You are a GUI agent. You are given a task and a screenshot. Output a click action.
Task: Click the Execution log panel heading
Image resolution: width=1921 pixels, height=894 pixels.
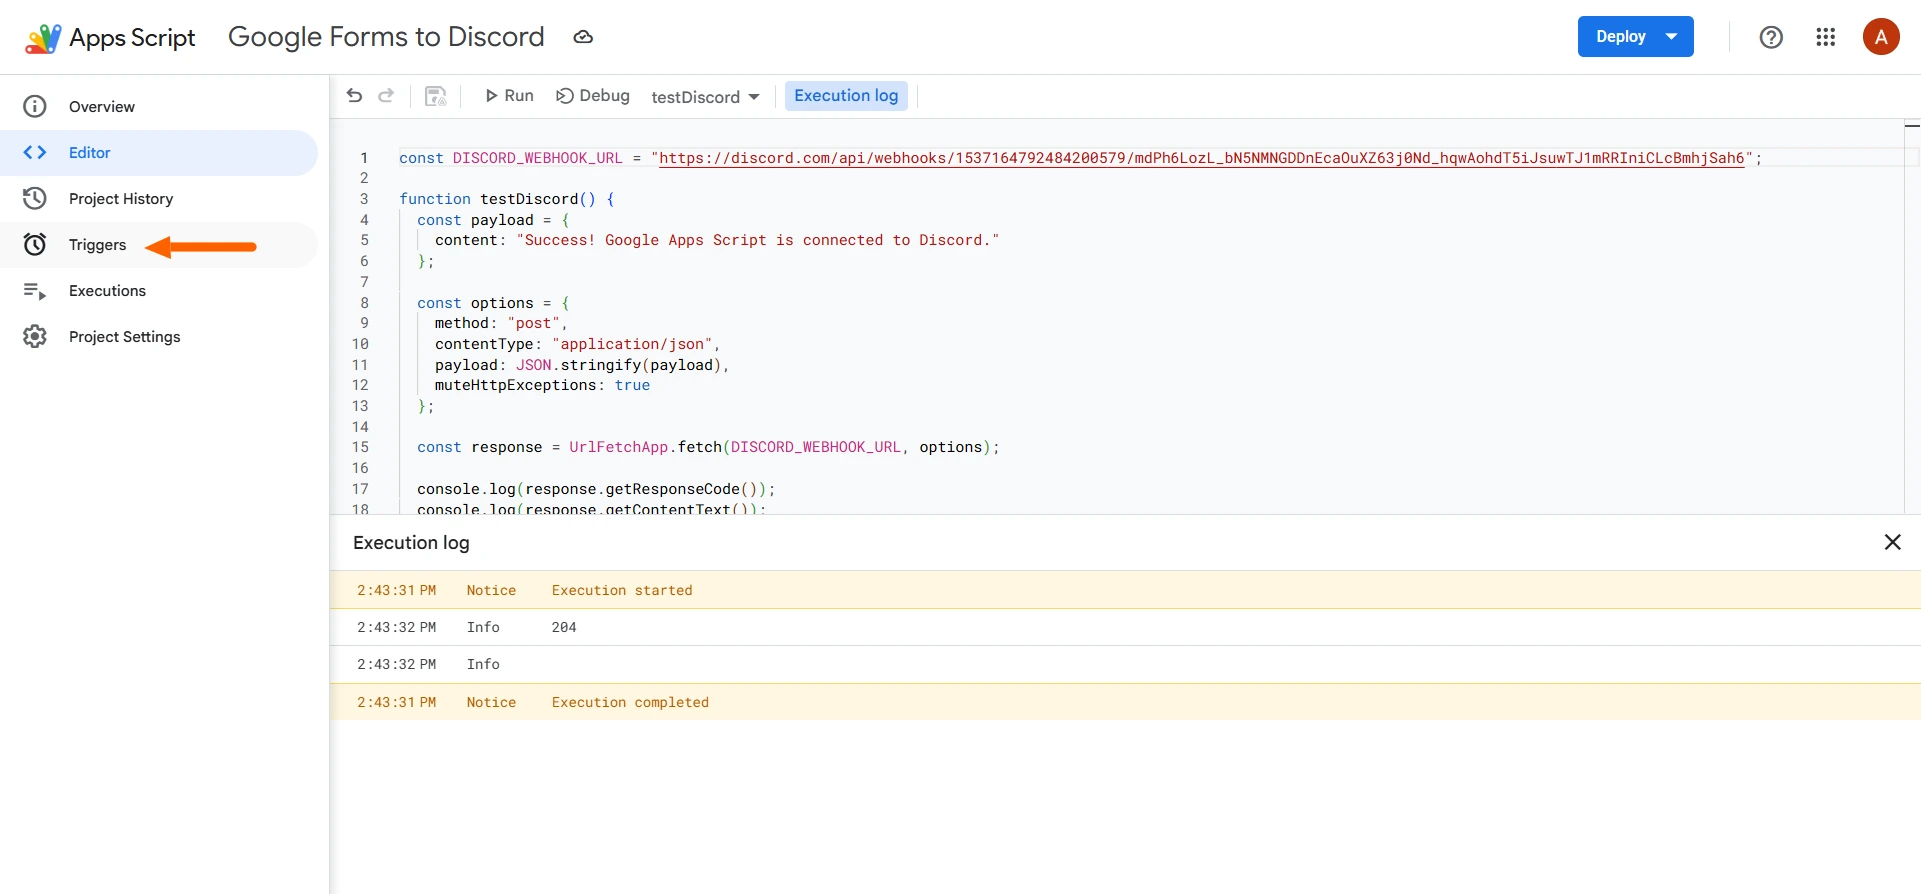point(411,542)
